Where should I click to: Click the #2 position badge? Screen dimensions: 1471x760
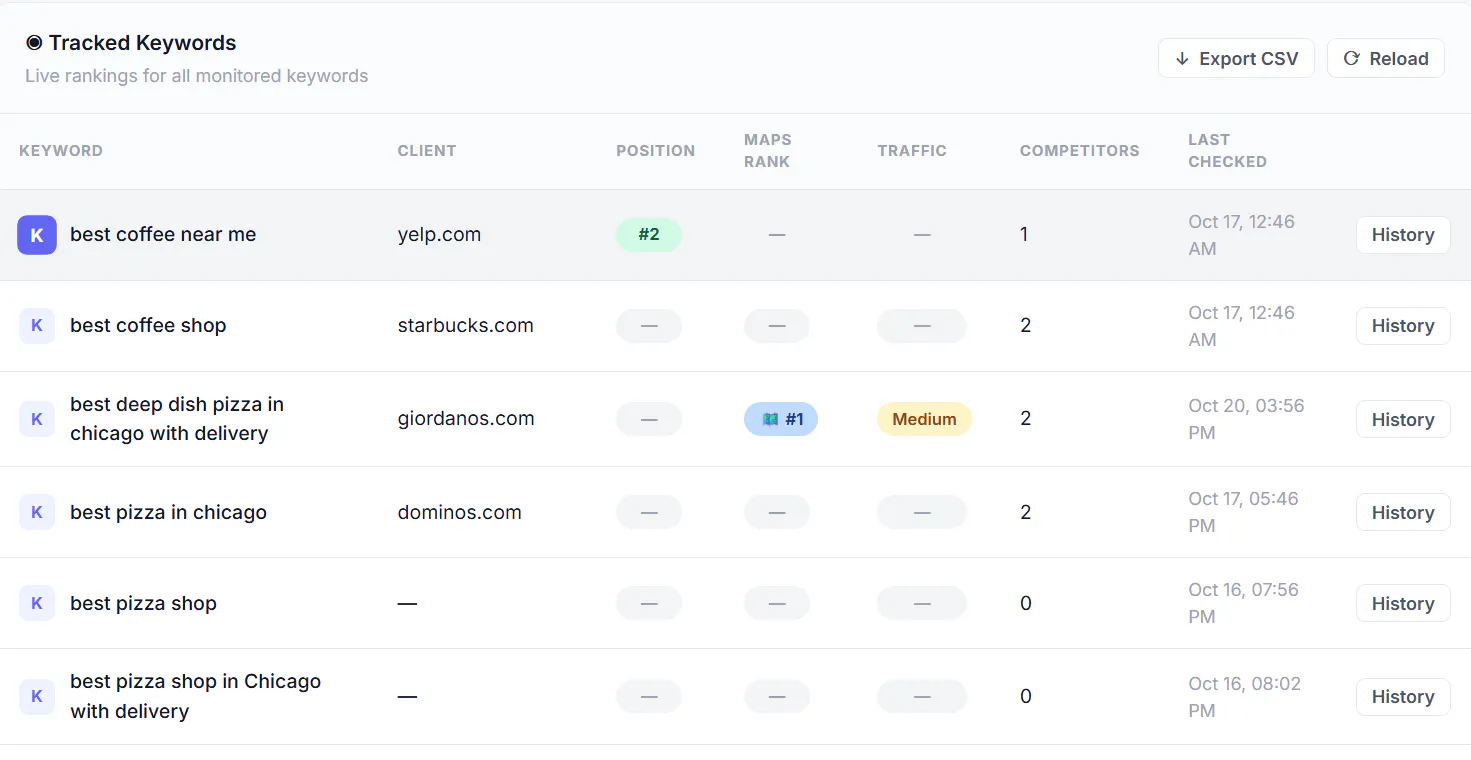tap(649, 235)
